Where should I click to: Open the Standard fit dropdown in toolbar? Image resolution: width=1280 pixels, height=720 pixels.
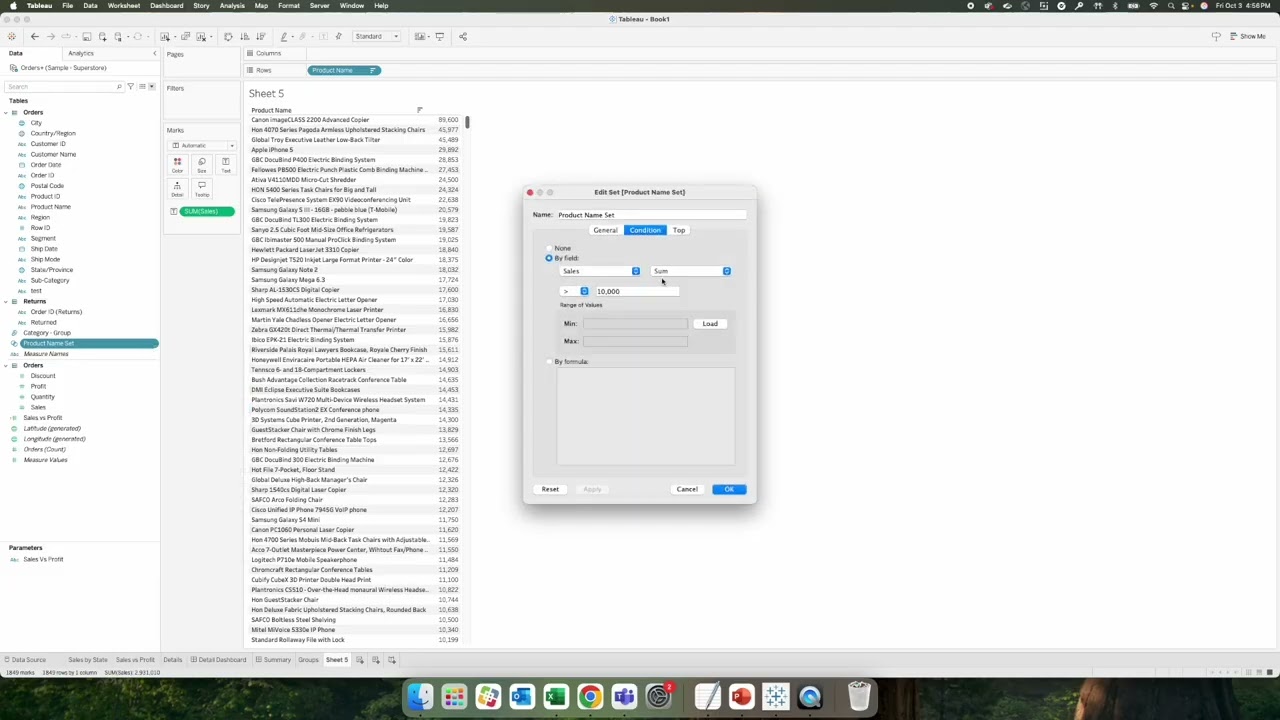(377, 37)
